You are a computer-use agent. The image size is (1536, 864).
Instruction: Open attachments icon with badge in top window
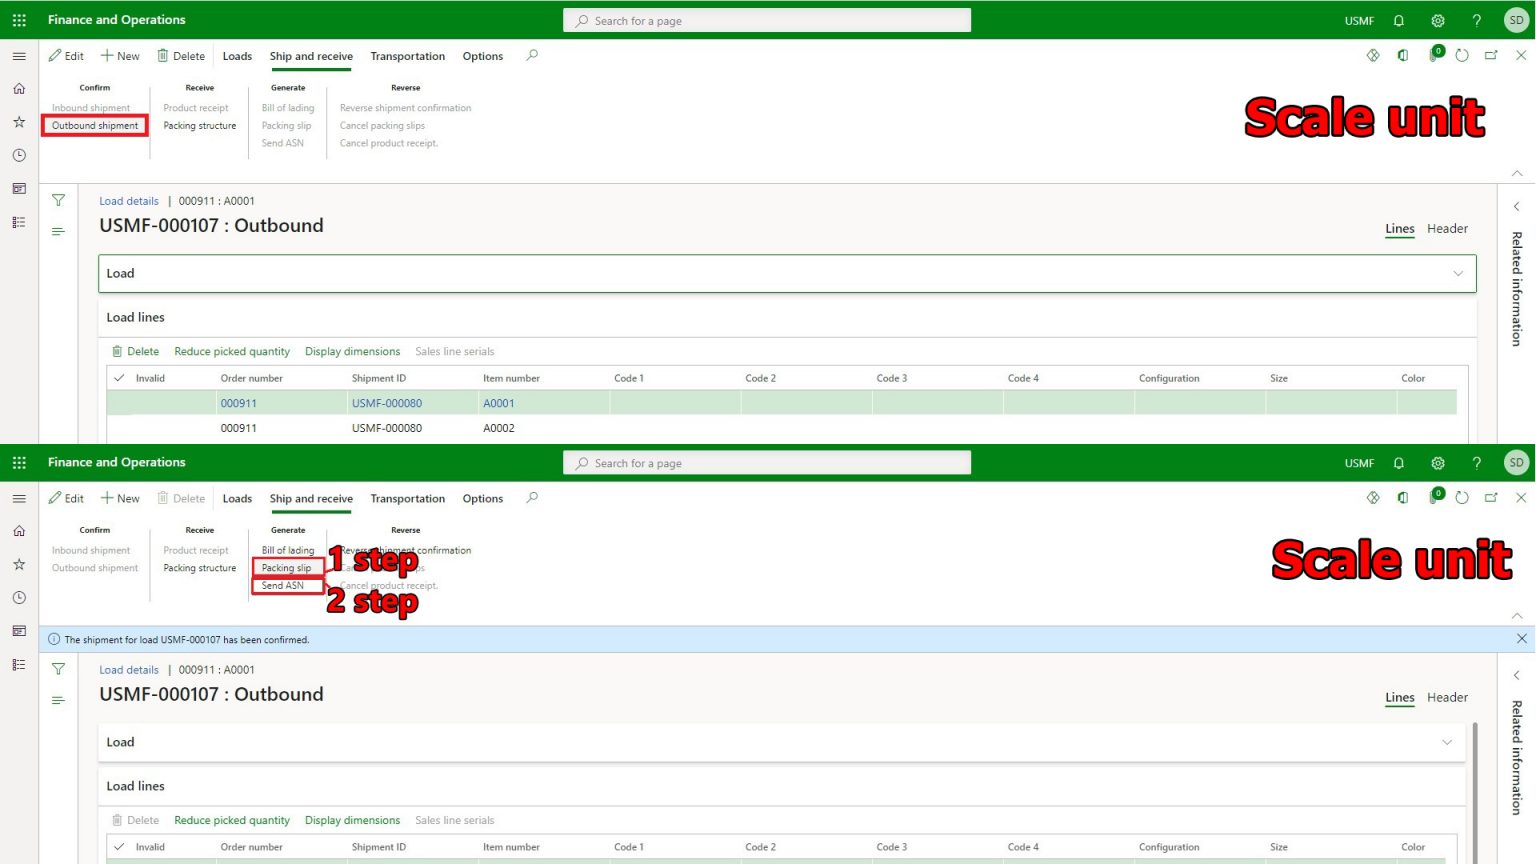(1435, 54)
